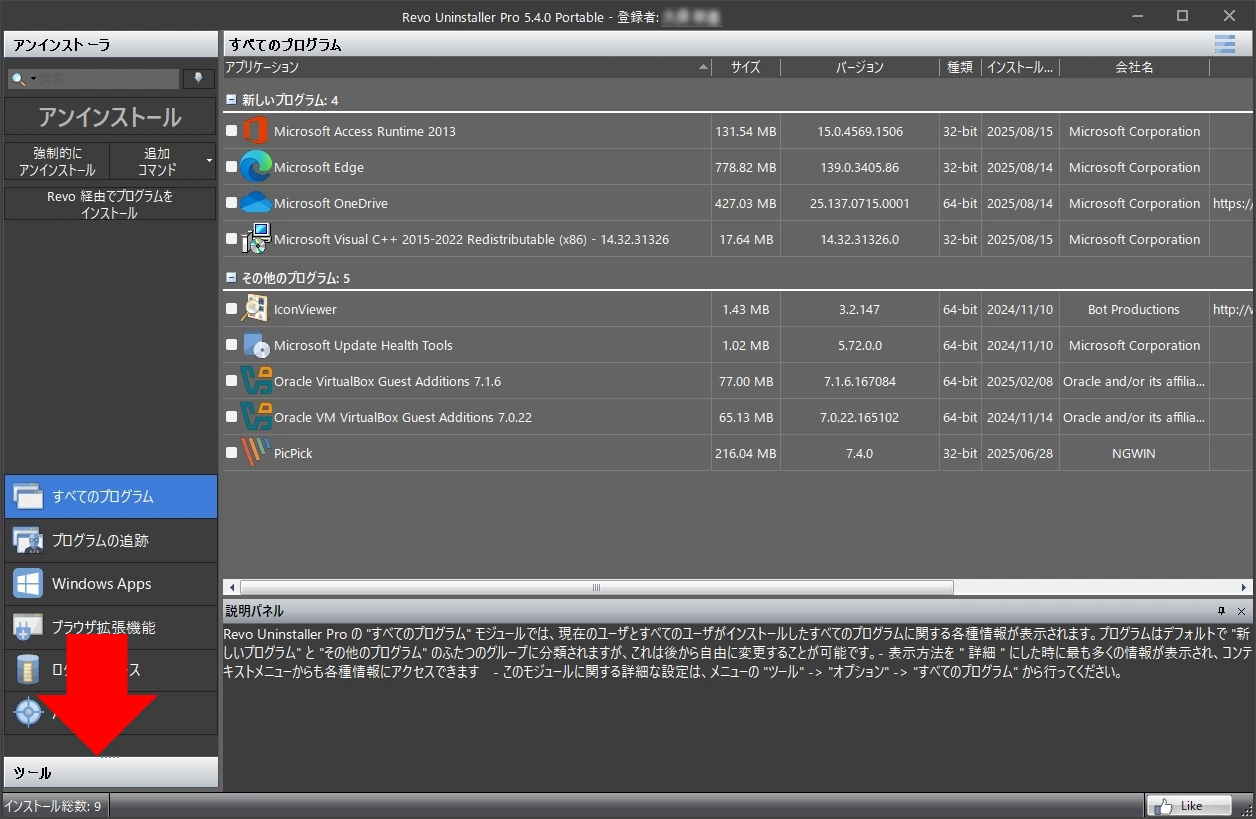Collapse the 新しいプログラム group

pos(232,100)
